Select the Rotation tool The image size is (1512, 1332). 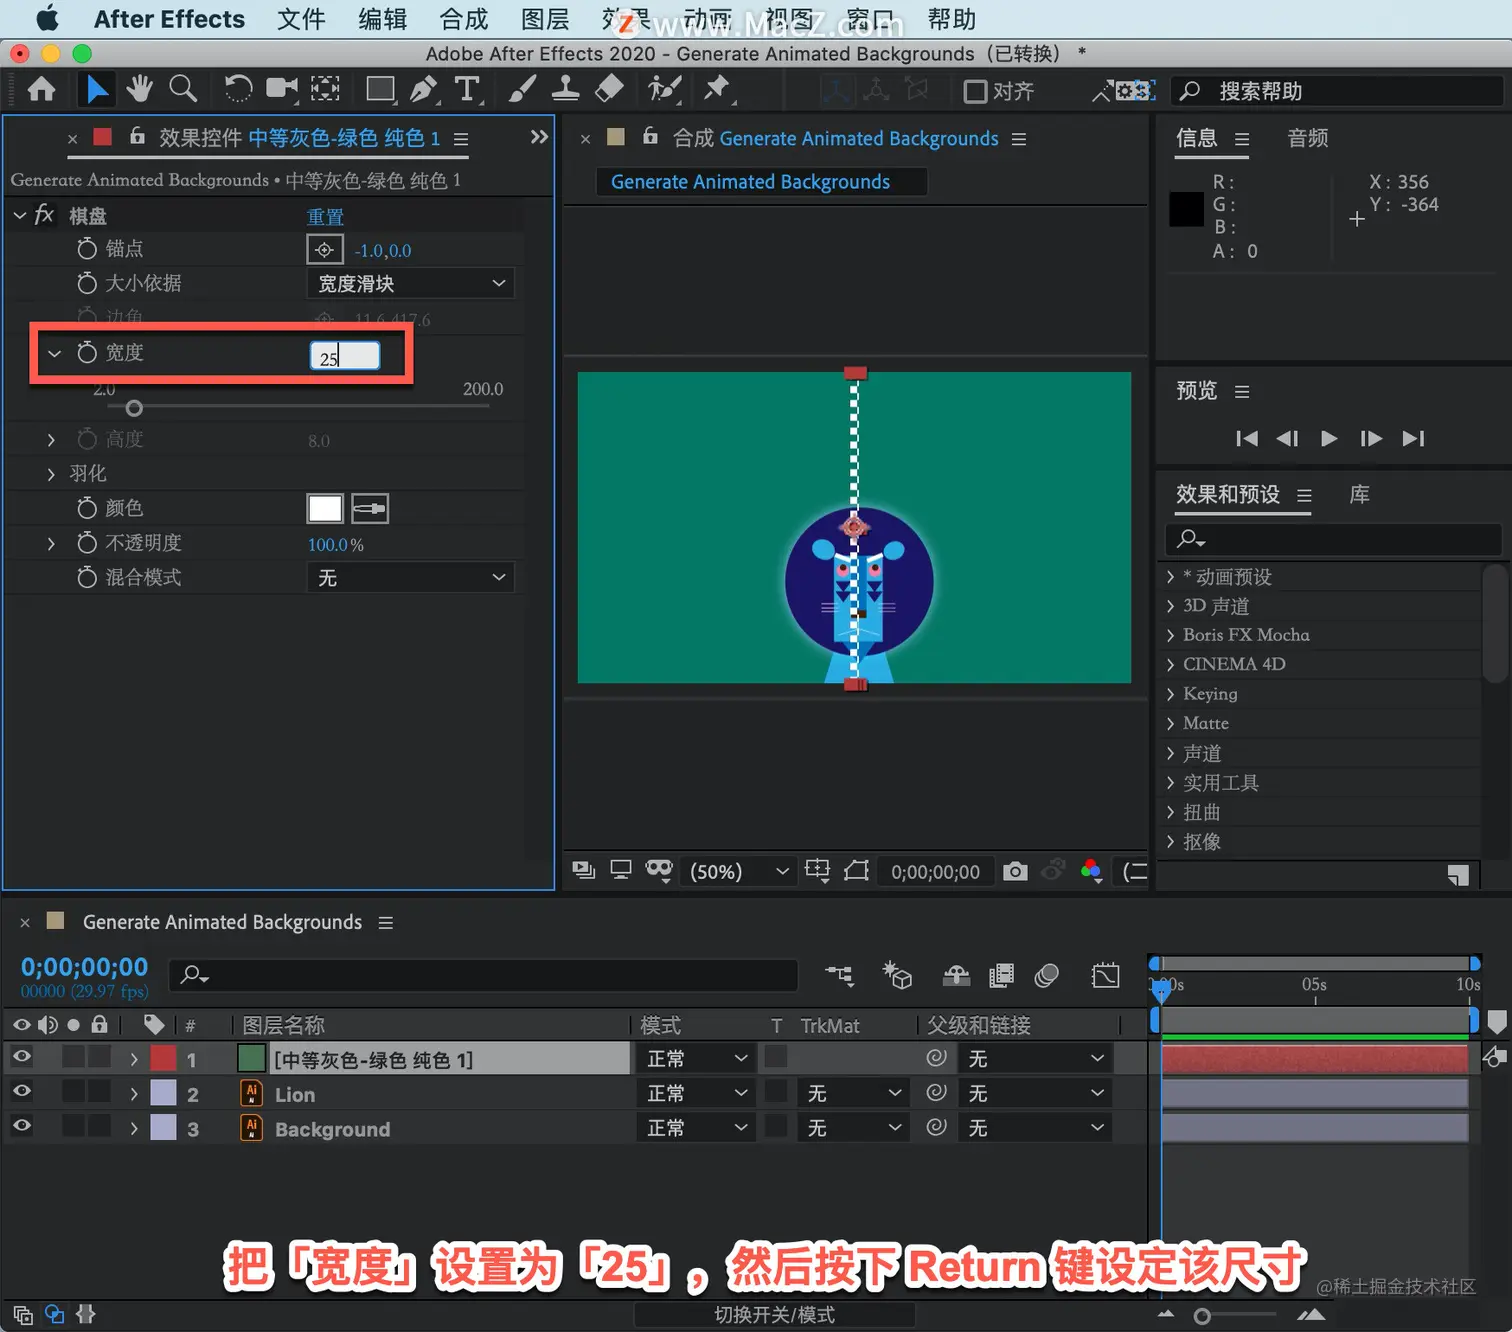[x=238, y=89]
